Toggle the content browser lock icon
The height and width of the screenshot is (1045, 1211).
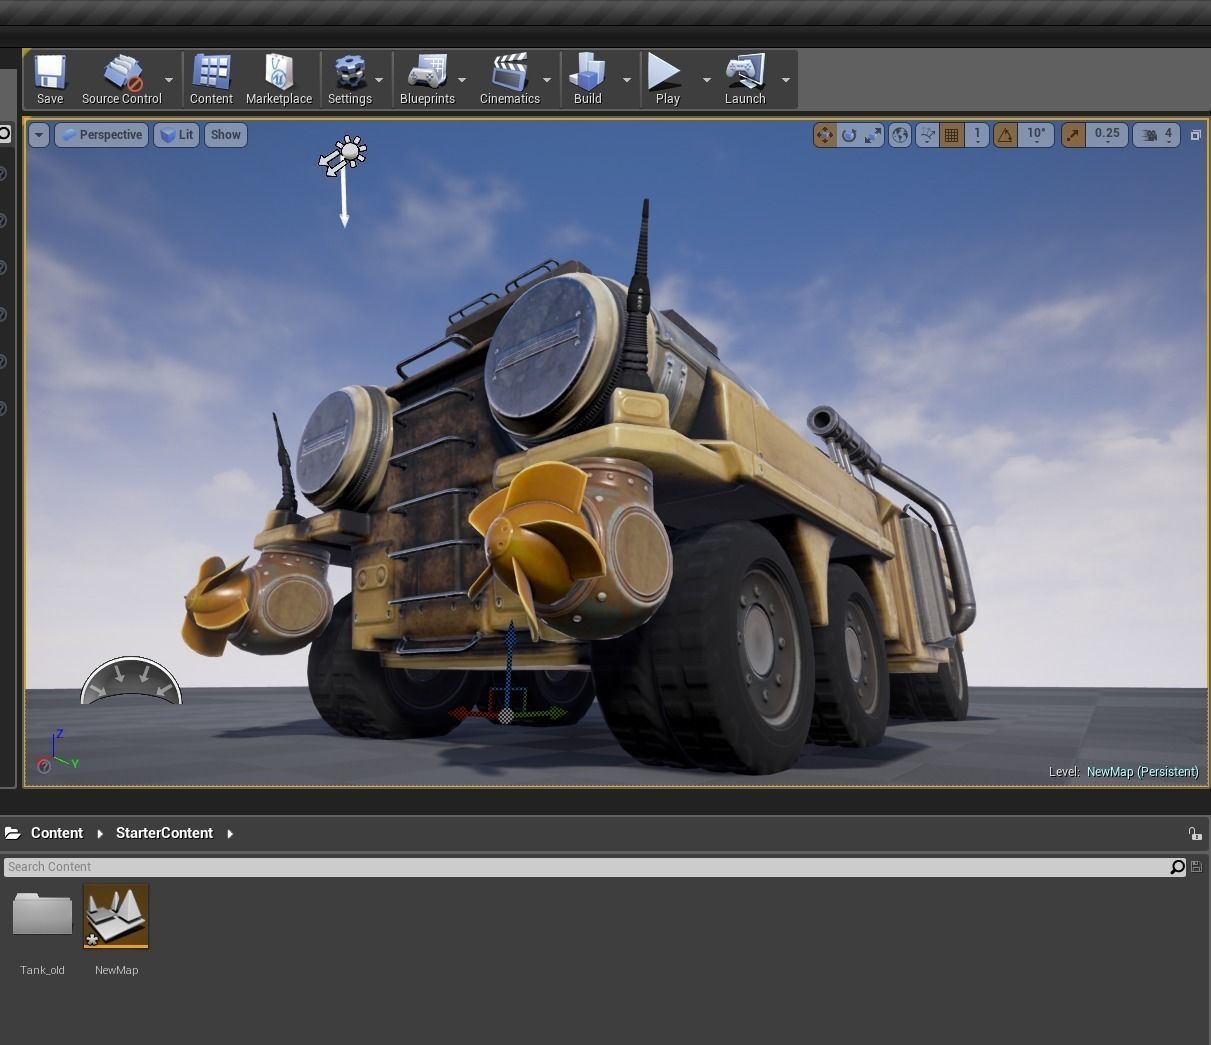pyautogui.click(x=1194, y=833)
